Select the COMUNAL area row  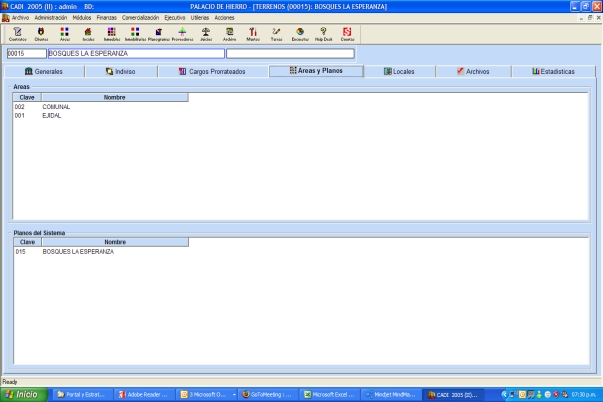(56, 107)
